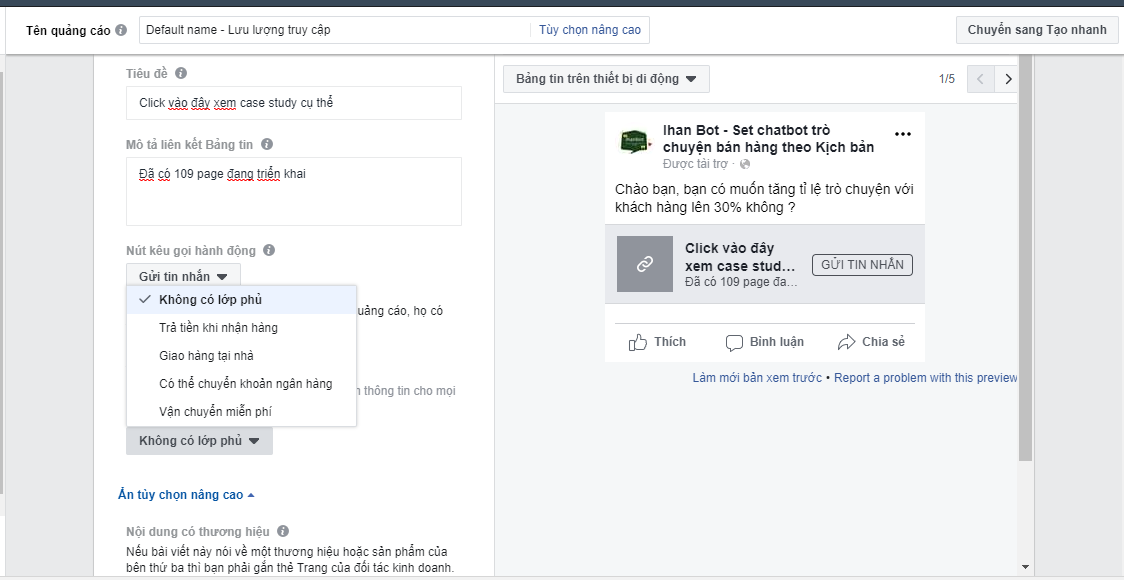Click info icon beside Mô tả liên kết Bảng tin
The image size is (1124, 580).
click(267, 144)
